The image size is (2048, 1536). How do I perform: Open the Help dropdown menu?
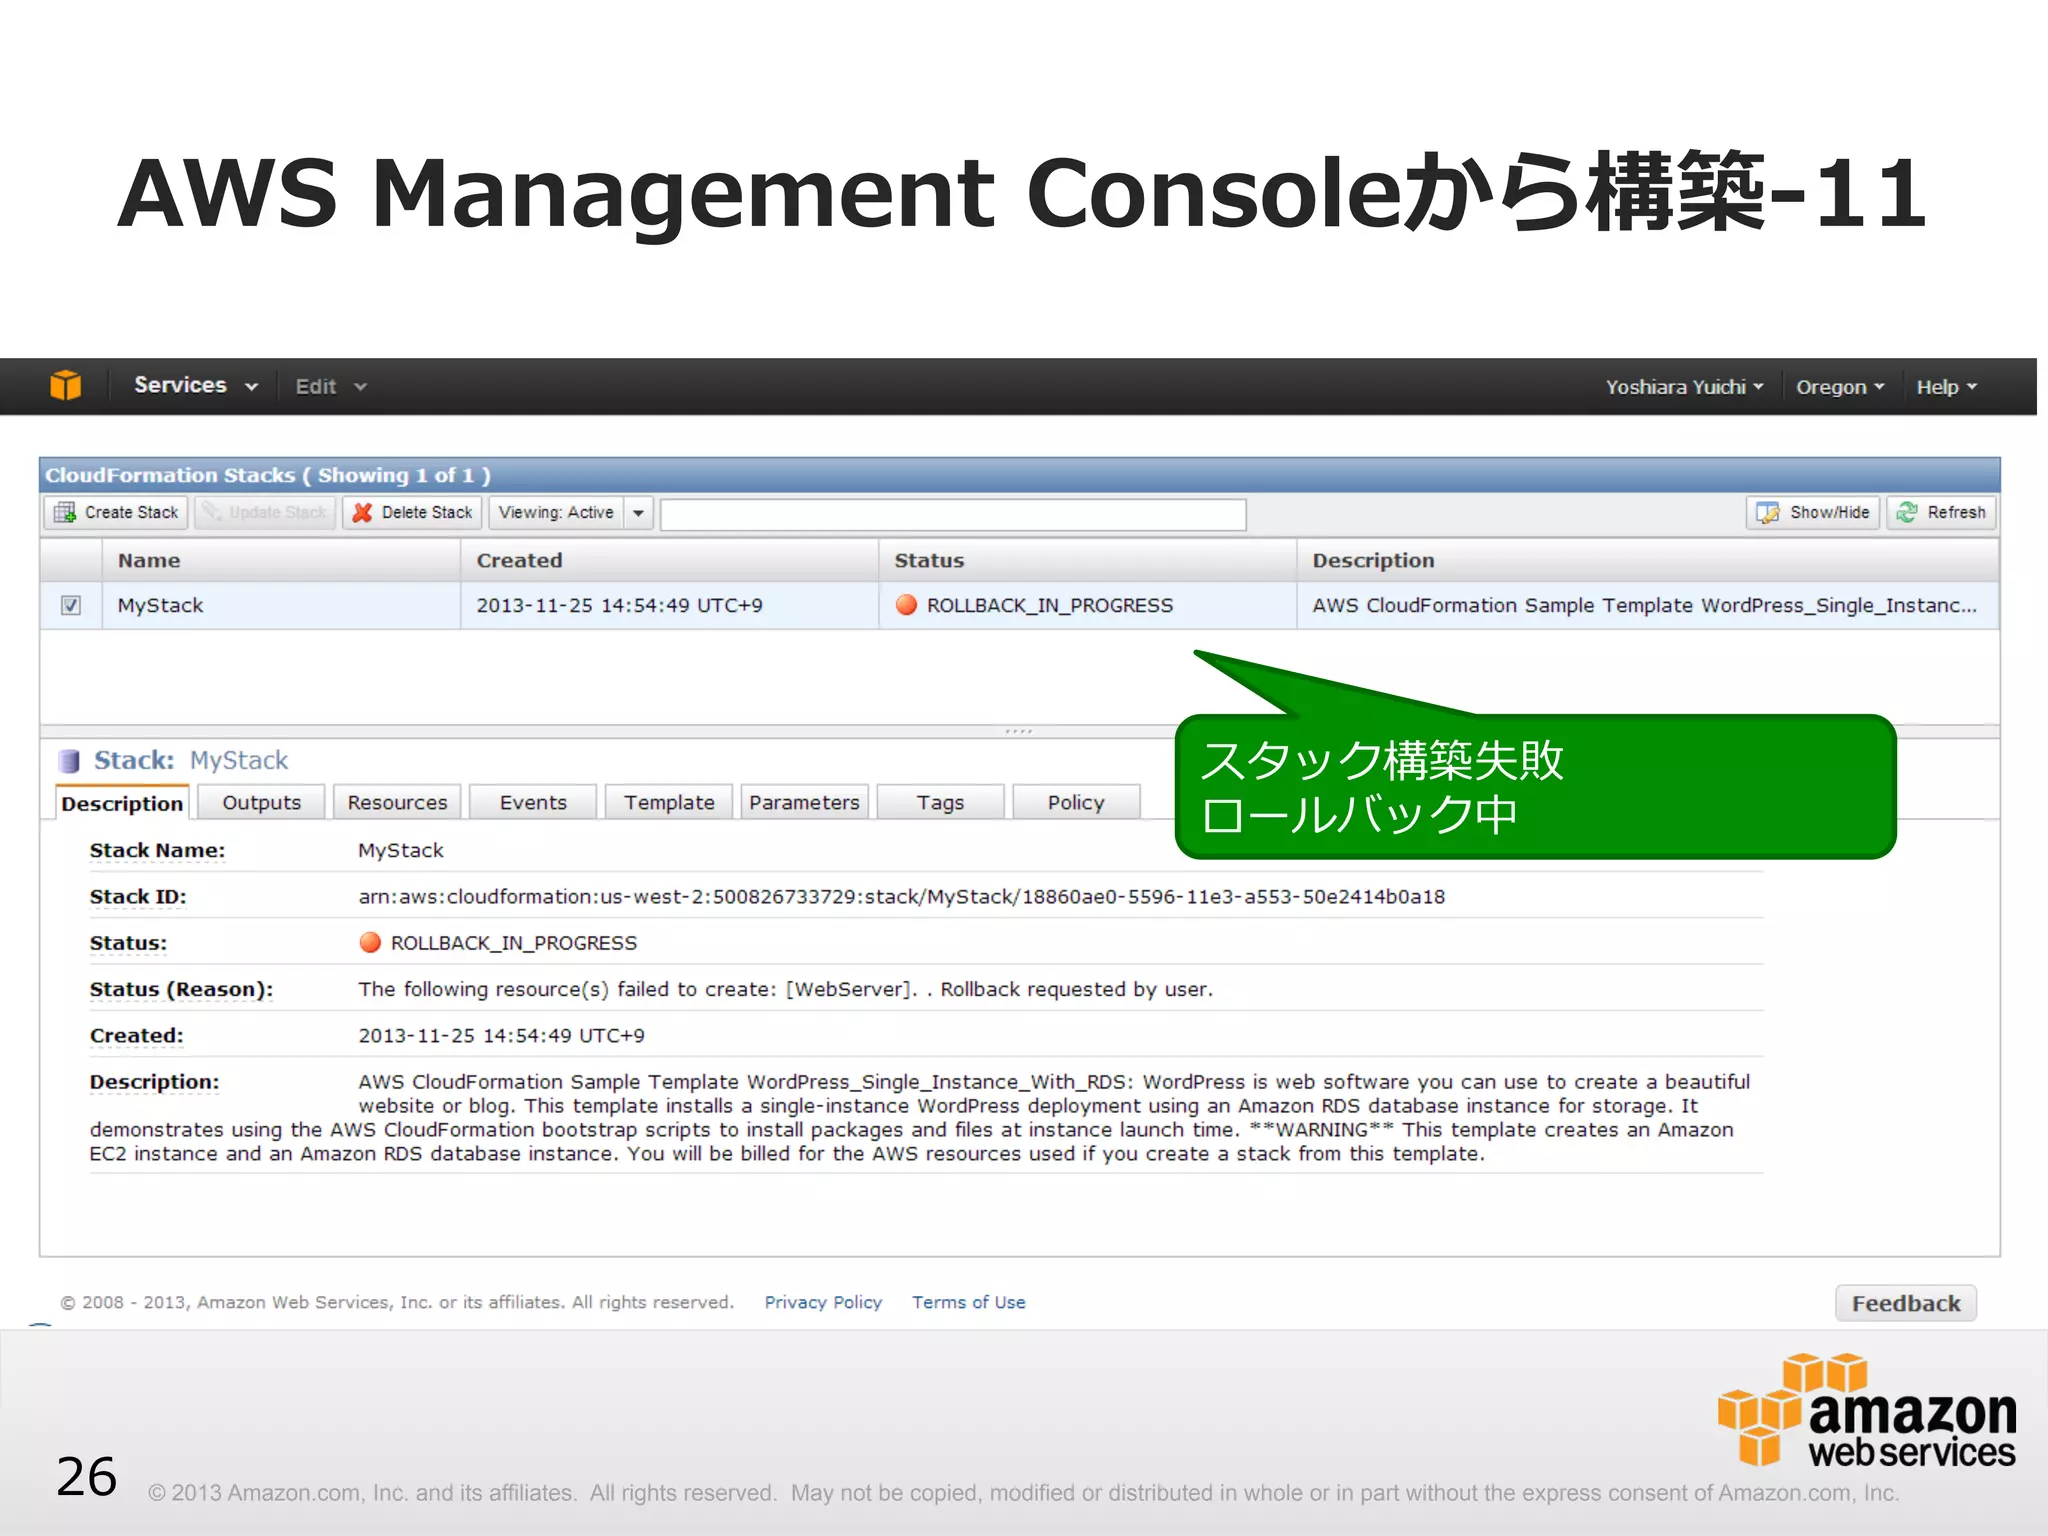(1946, 387)
